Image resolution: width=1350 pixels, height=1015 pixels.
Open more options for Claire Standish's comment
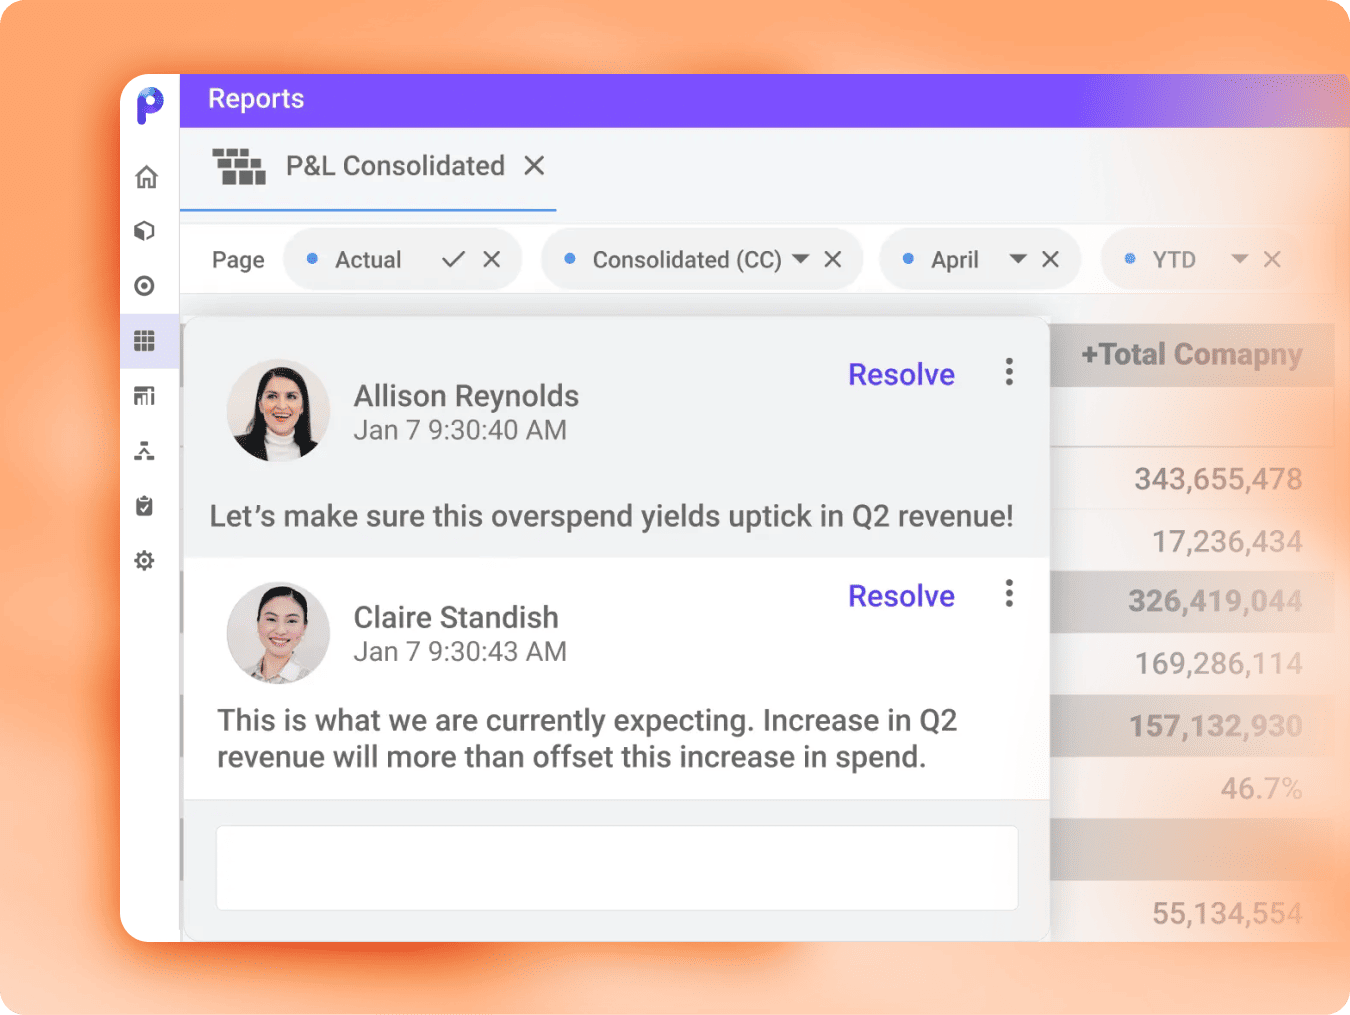click(x=1009, y=594)
